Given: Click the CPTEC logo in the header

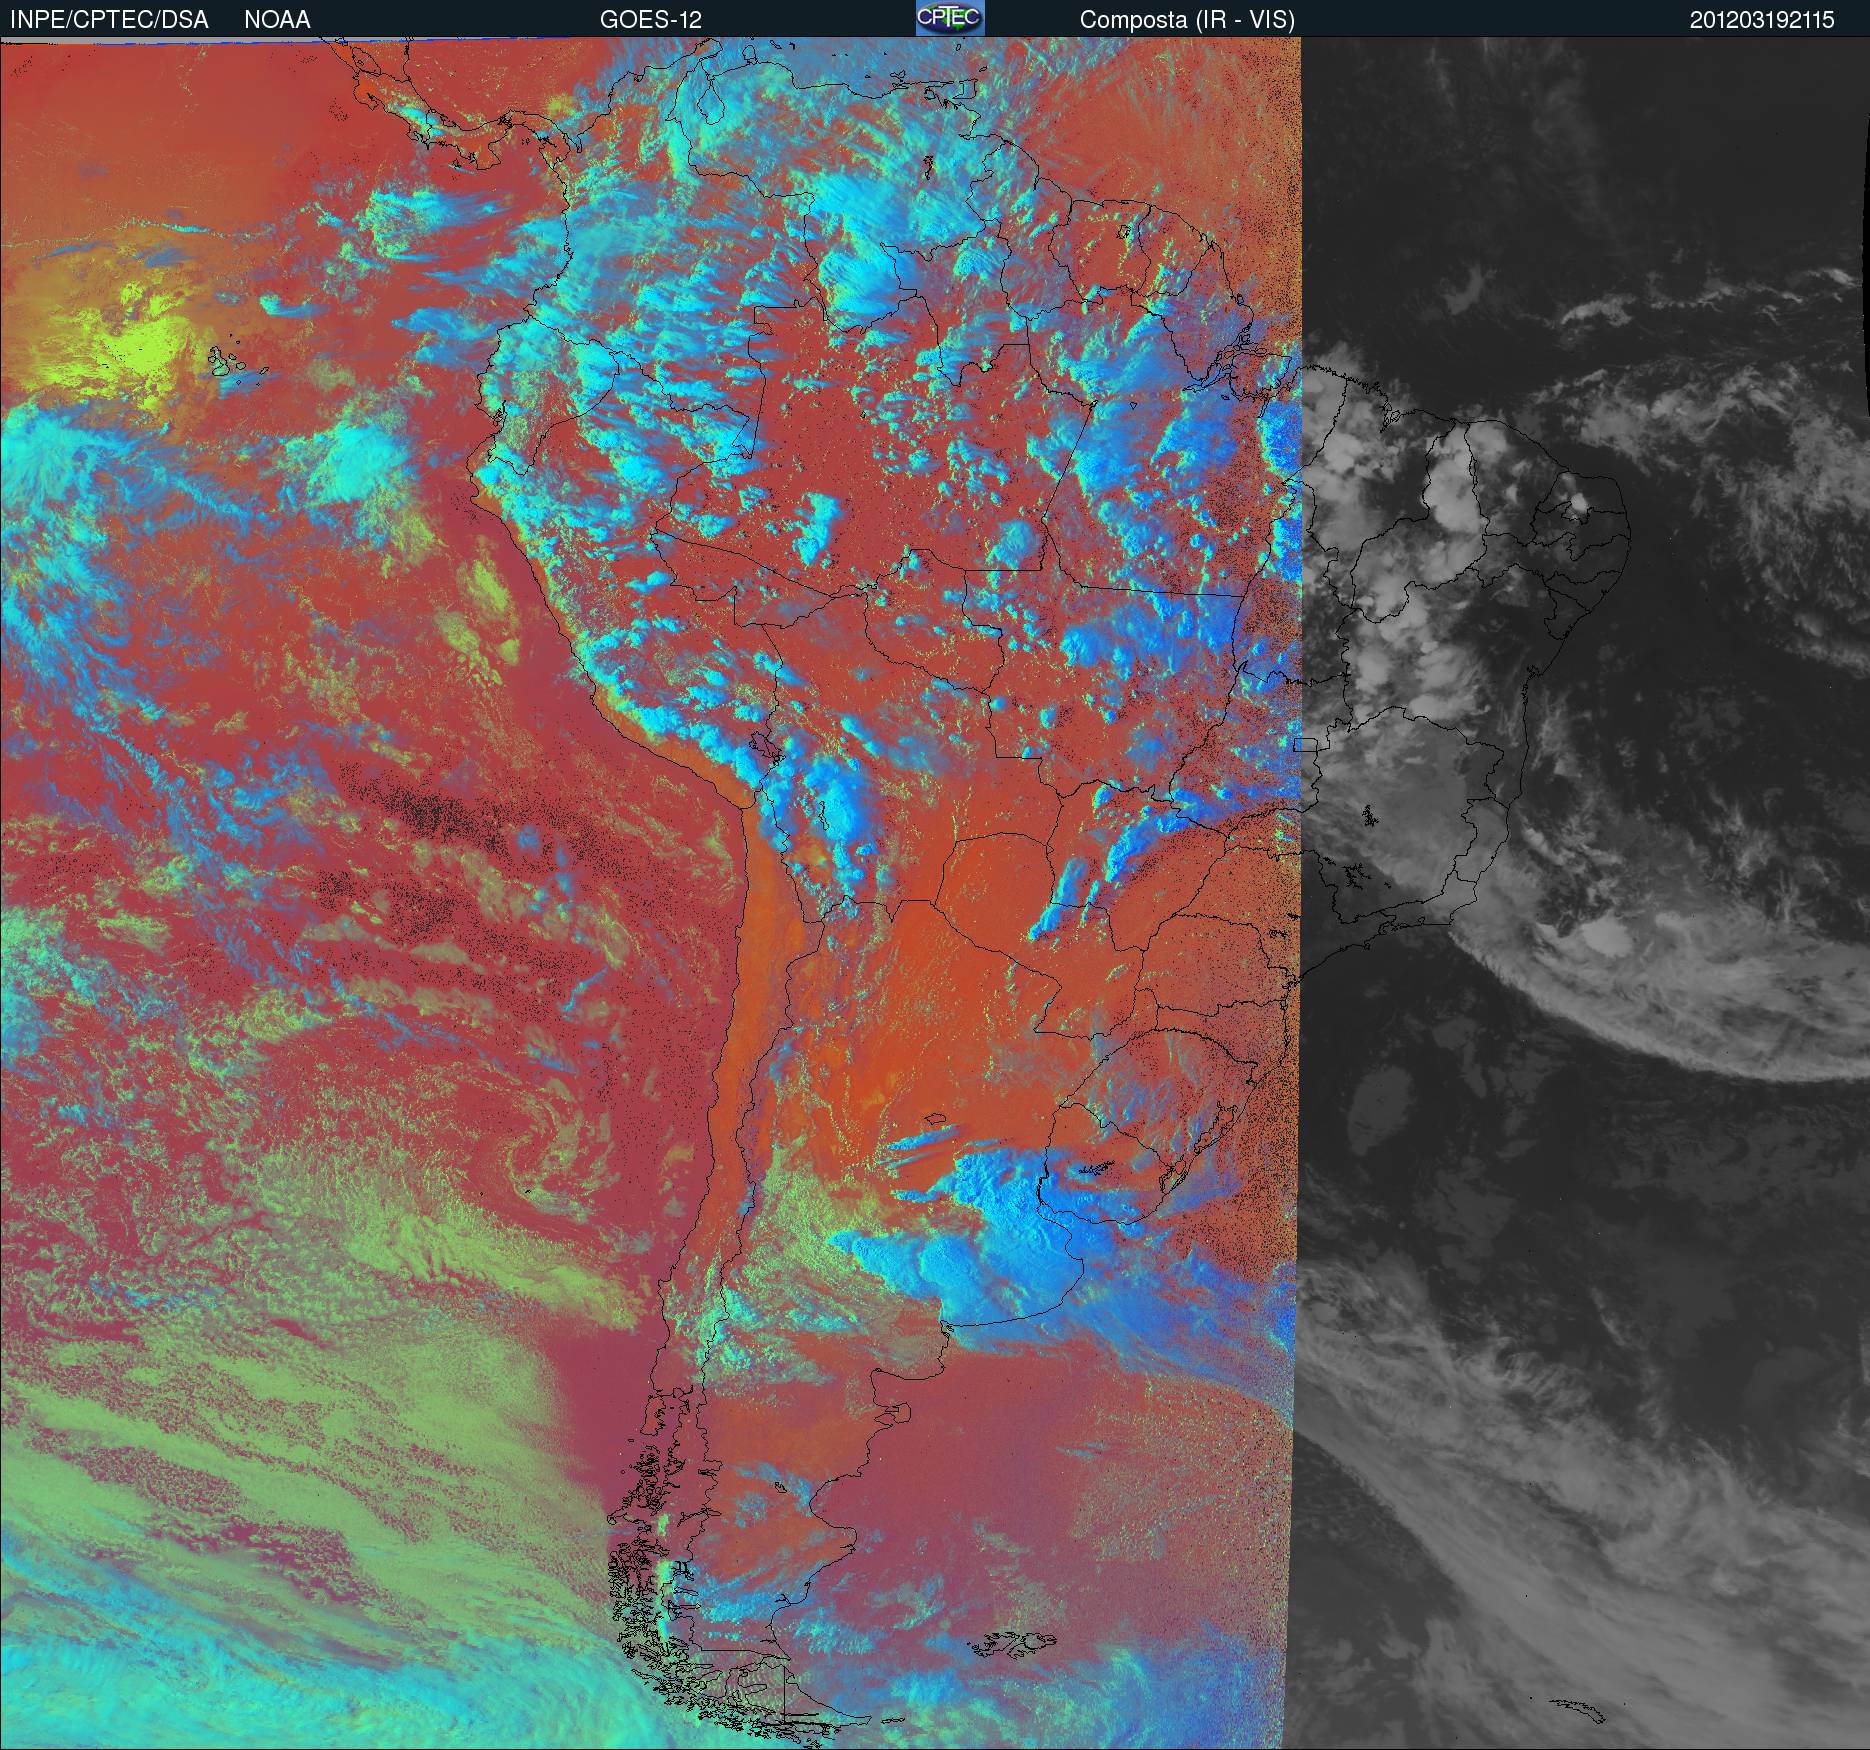Looking at the screenshot, I should pyautogui.click(x=950, y=18).
